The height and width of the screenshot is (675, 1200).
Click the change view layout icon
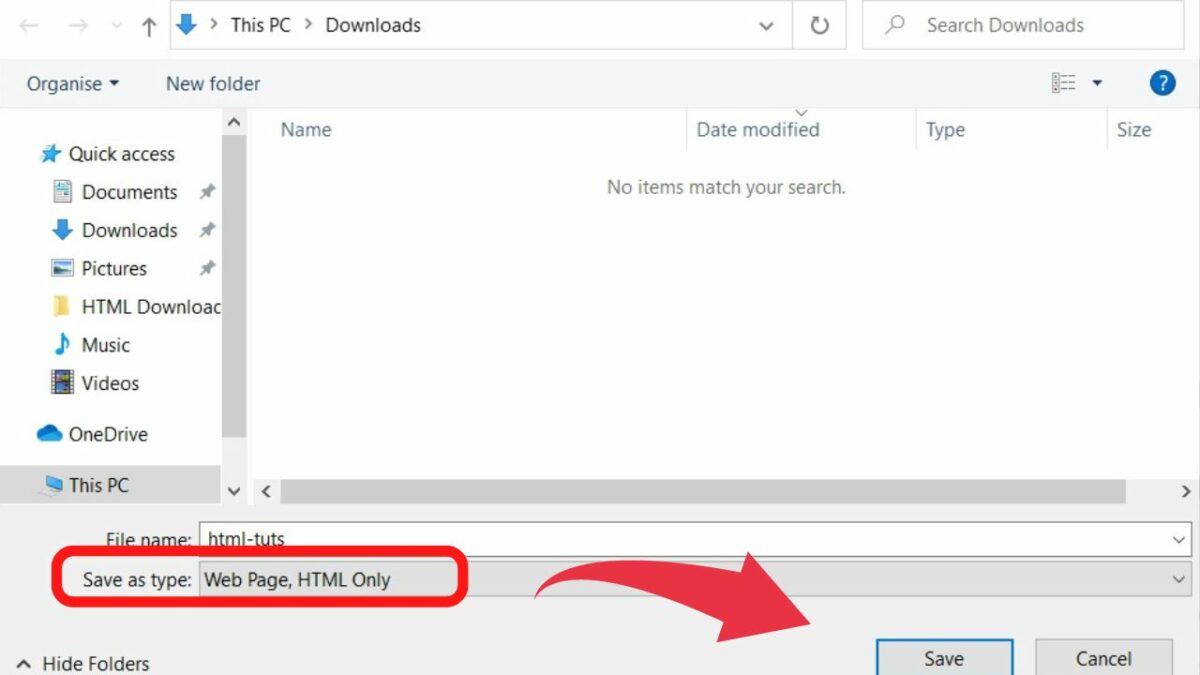tap(1063, 84)
